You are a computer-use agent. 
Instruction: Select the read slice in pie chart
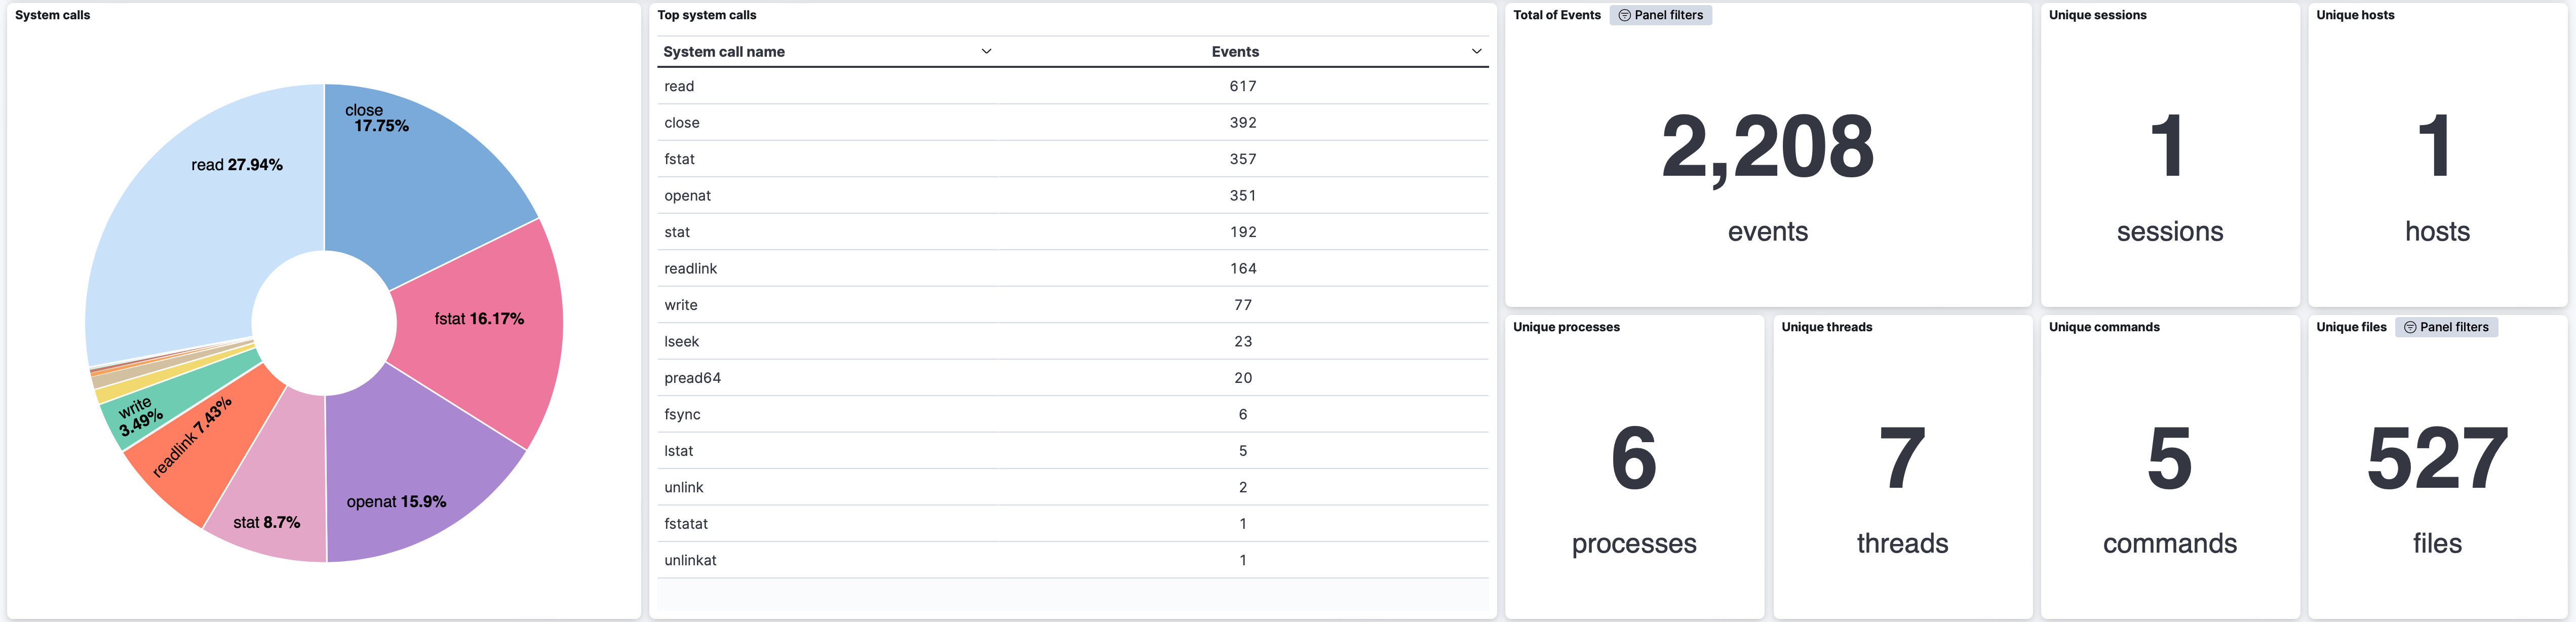(x=200, y=210)
